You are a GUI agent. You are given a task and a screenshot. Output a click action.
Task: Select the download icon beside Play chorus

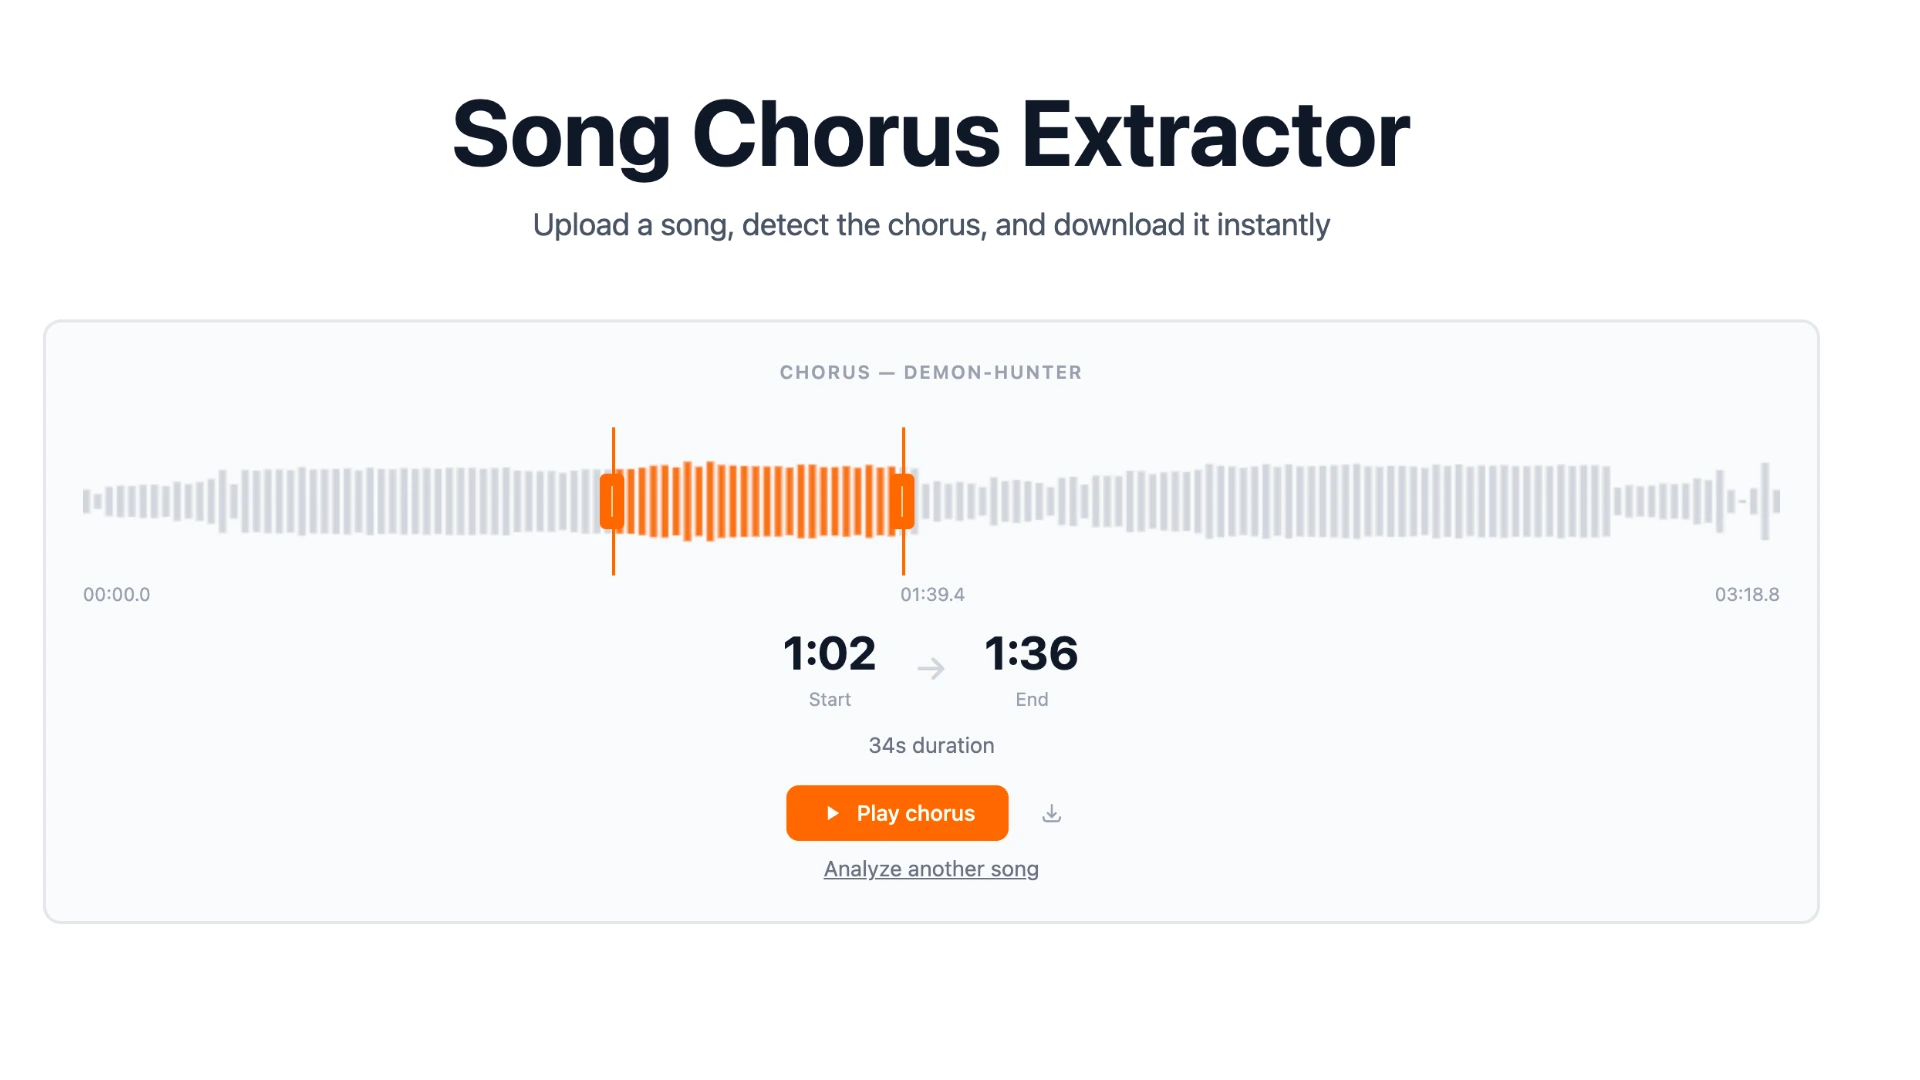[x=1051, y=813]
